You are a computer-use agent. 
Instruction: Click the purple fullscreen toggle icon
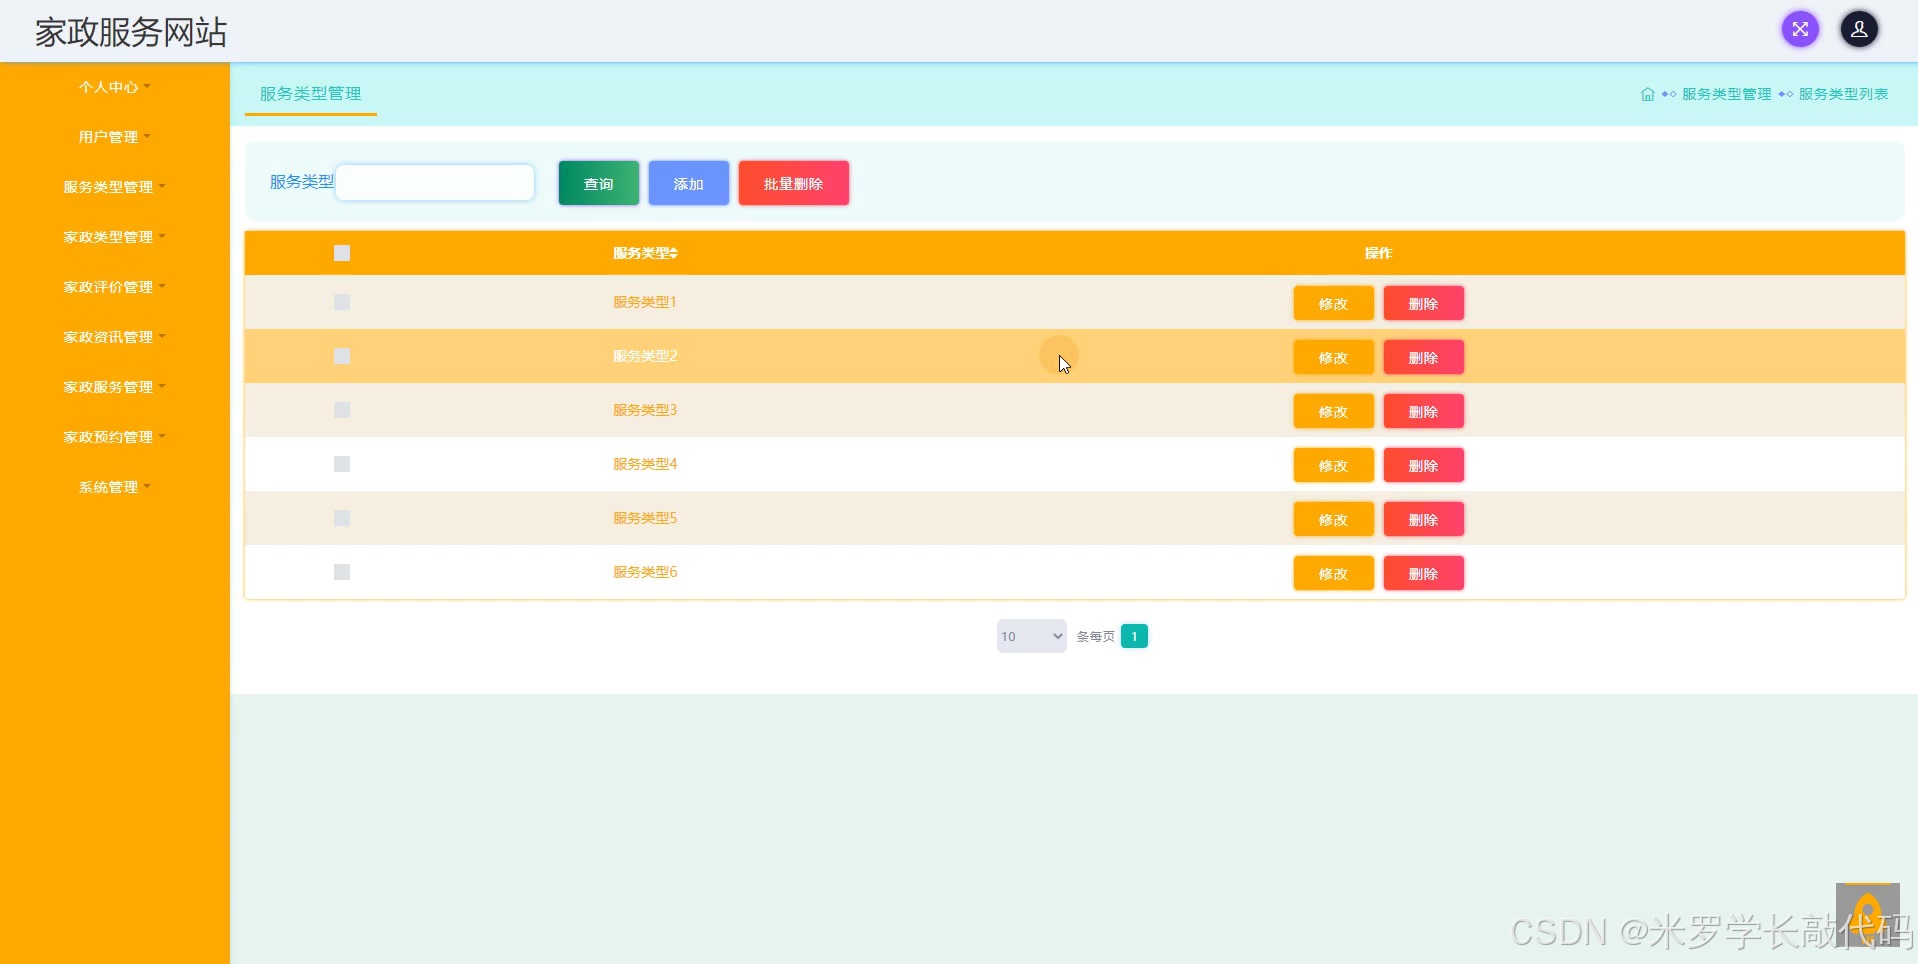(1800, 29)
